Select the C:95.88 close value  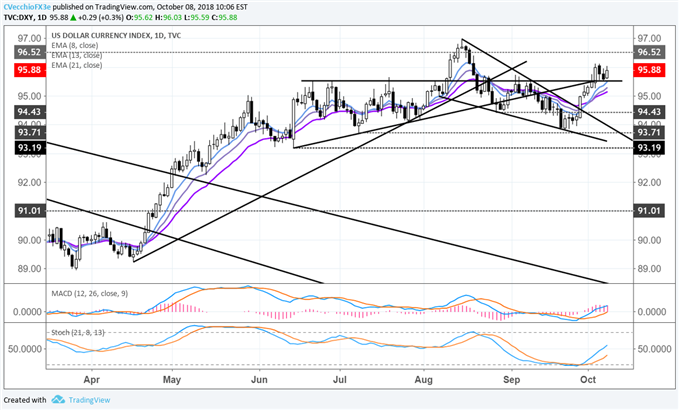click(x=225, y=18)
